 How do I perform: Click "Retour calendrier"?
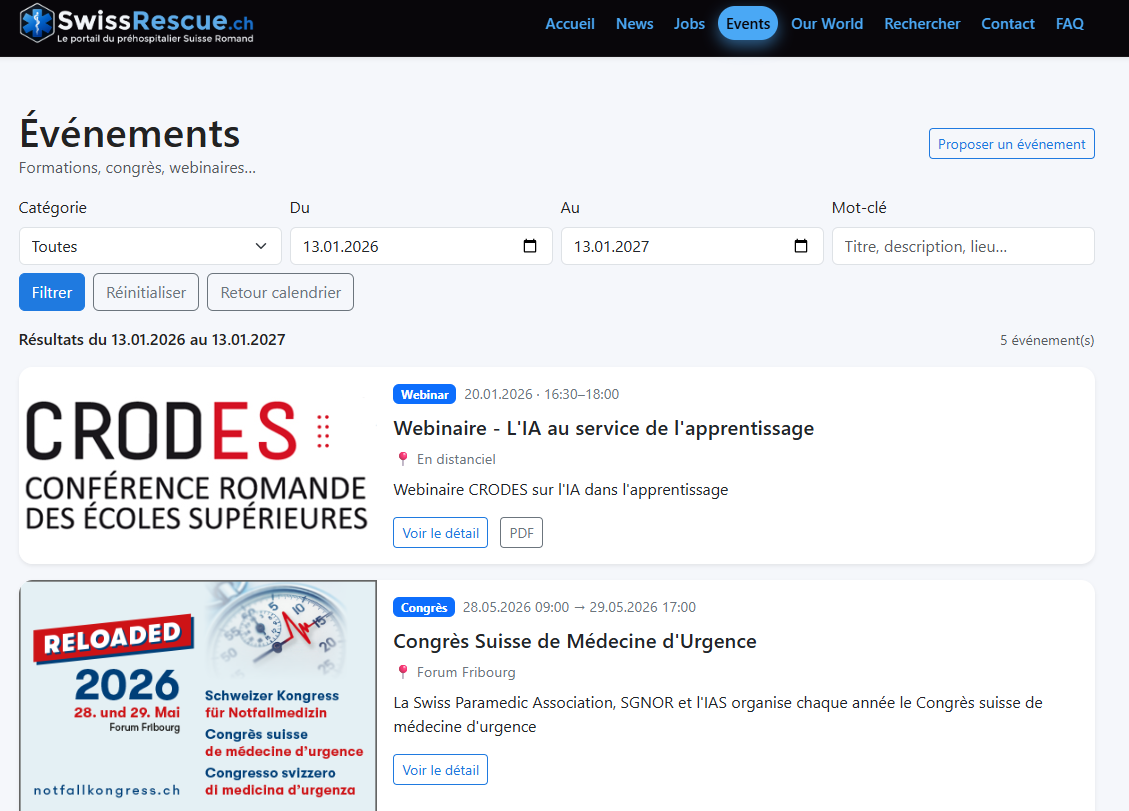point(280,292)
